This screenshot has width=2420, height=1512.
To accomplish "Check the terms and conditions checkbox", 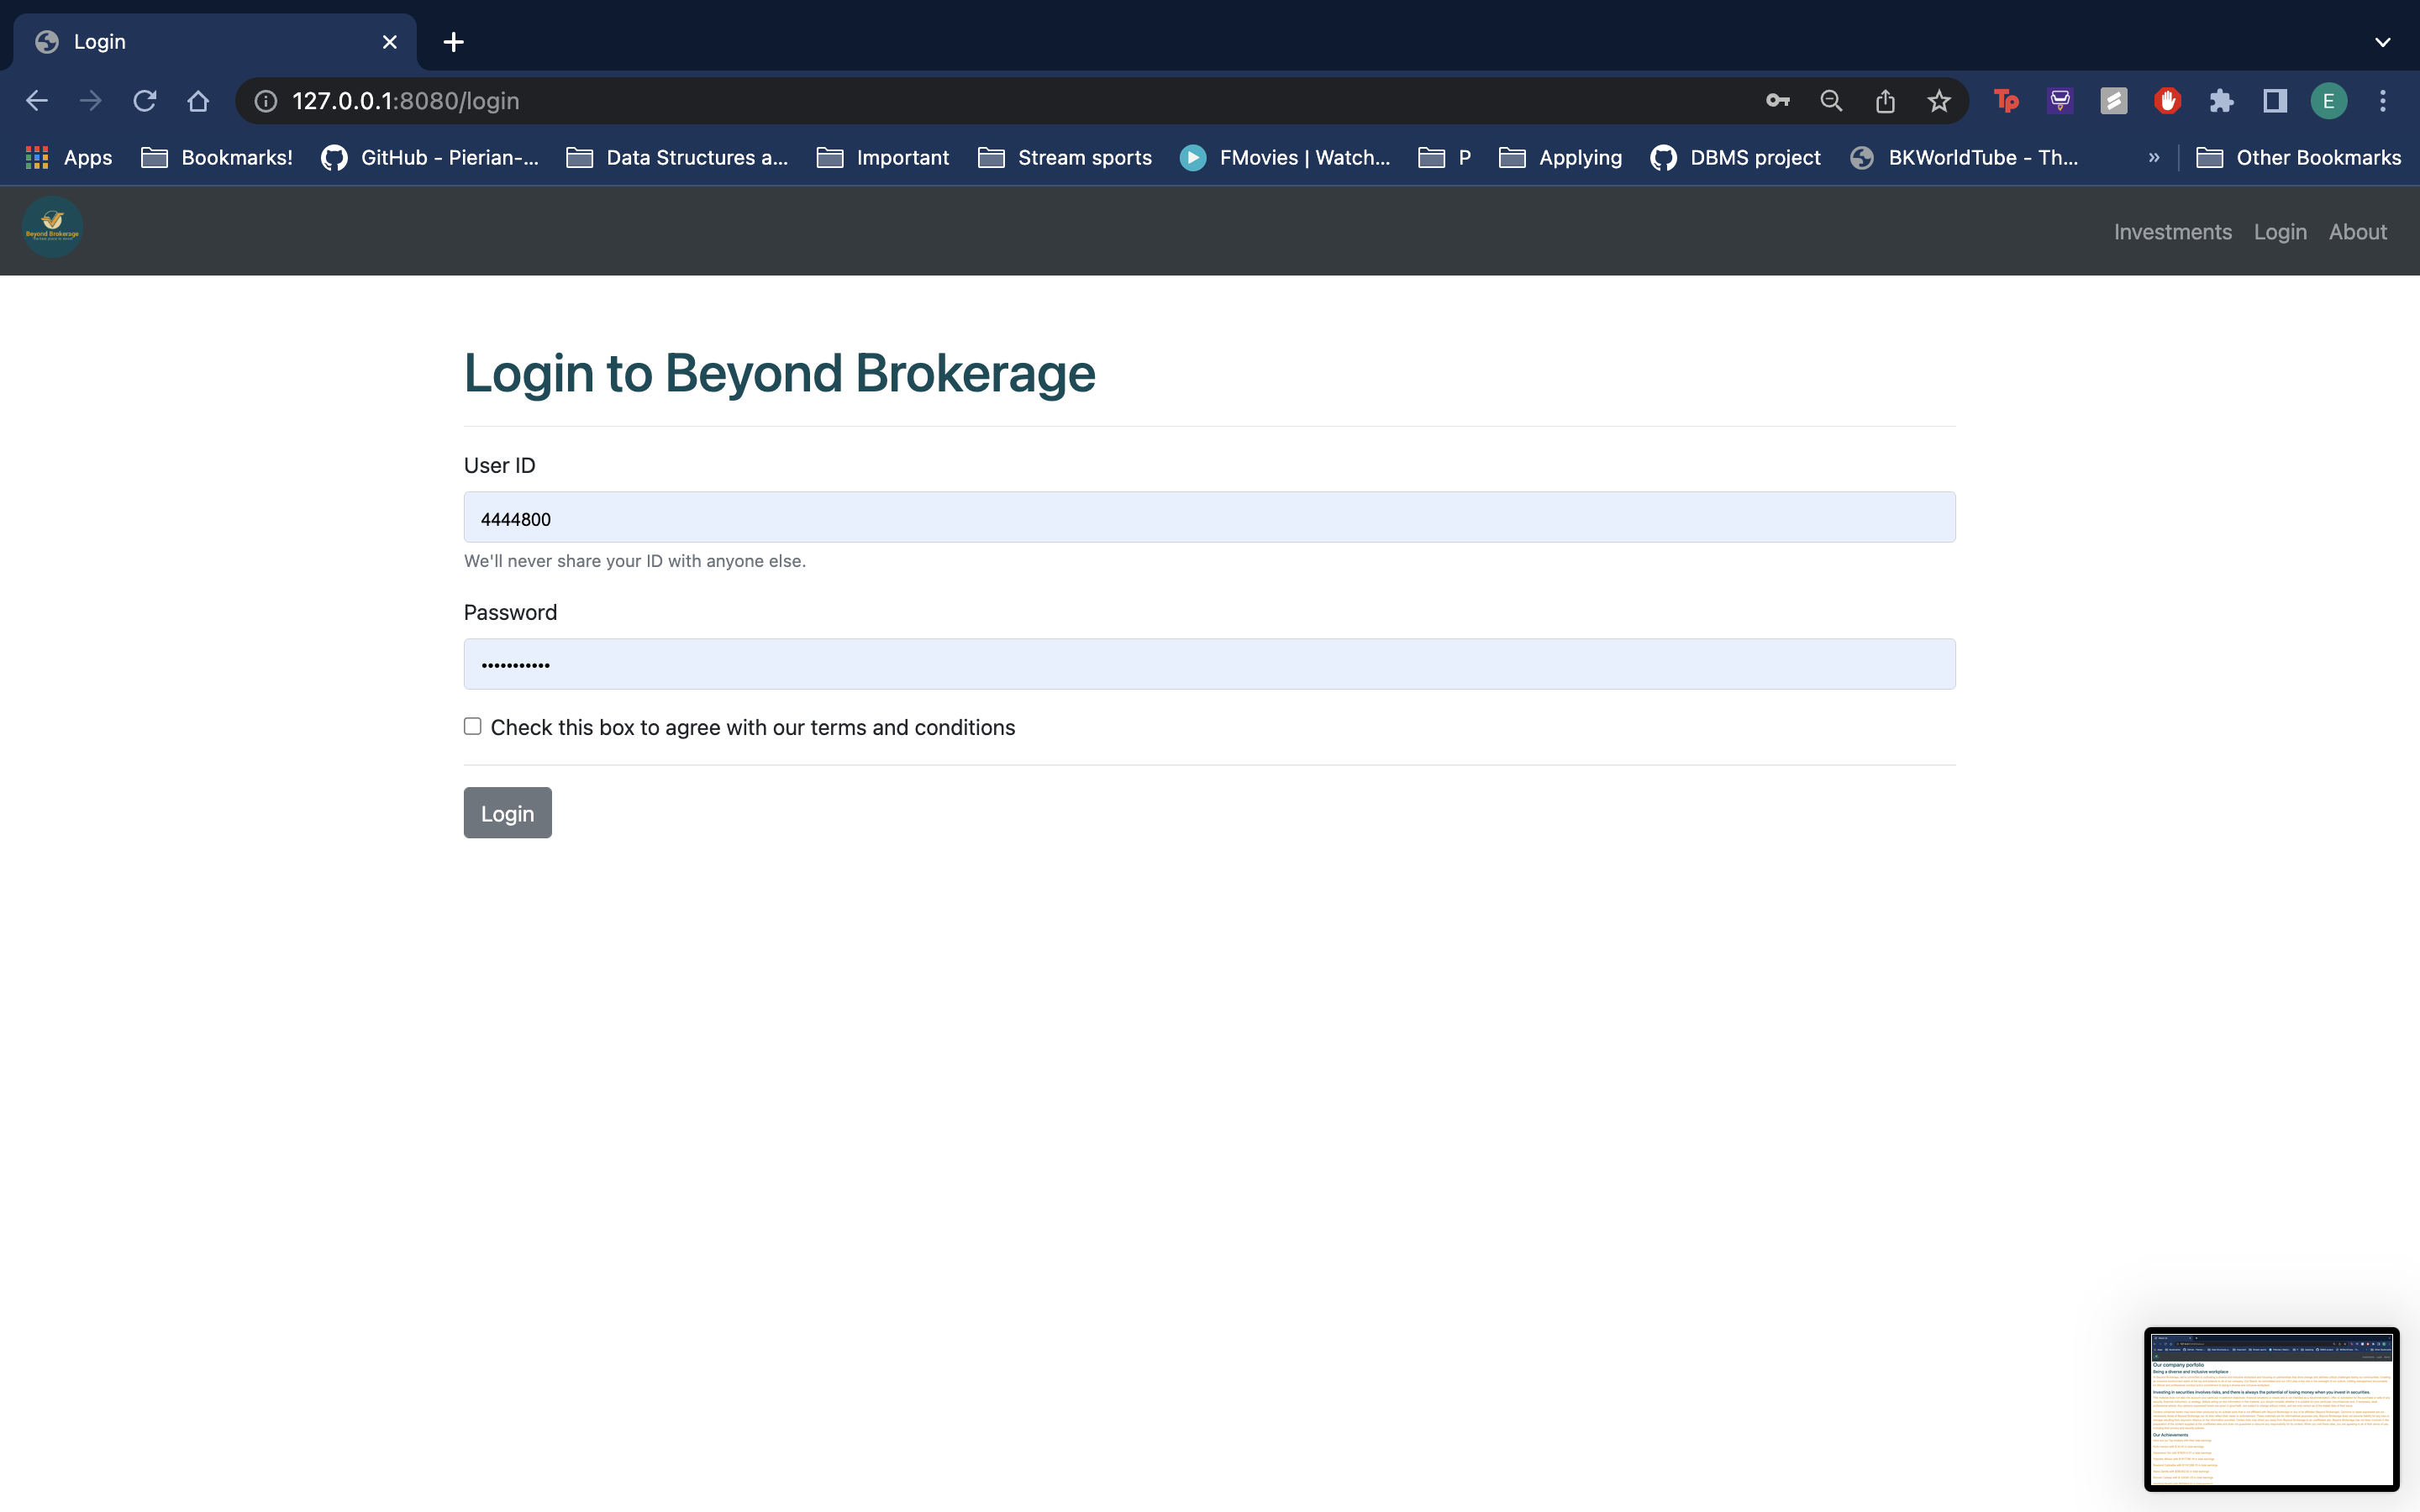I will point(473,726).
